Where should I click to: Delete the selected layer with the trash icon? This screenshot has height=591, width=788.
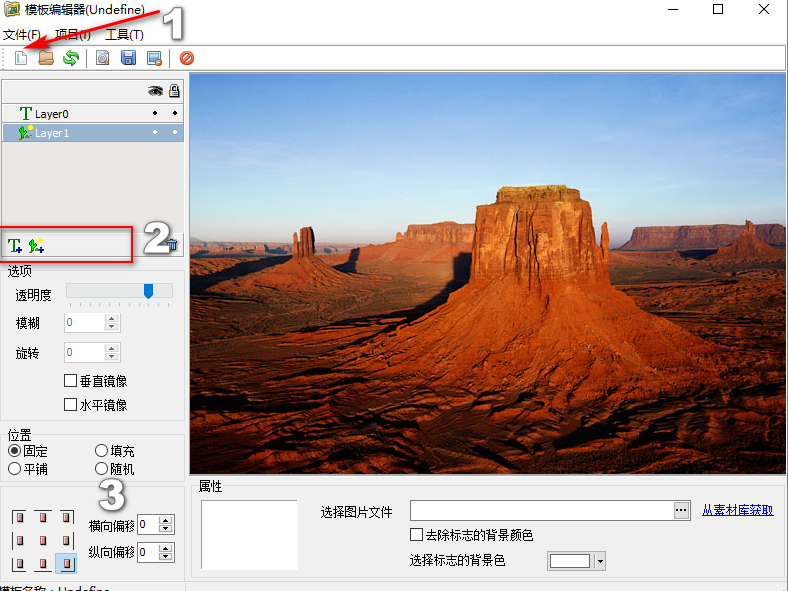(x=172, y=245)
